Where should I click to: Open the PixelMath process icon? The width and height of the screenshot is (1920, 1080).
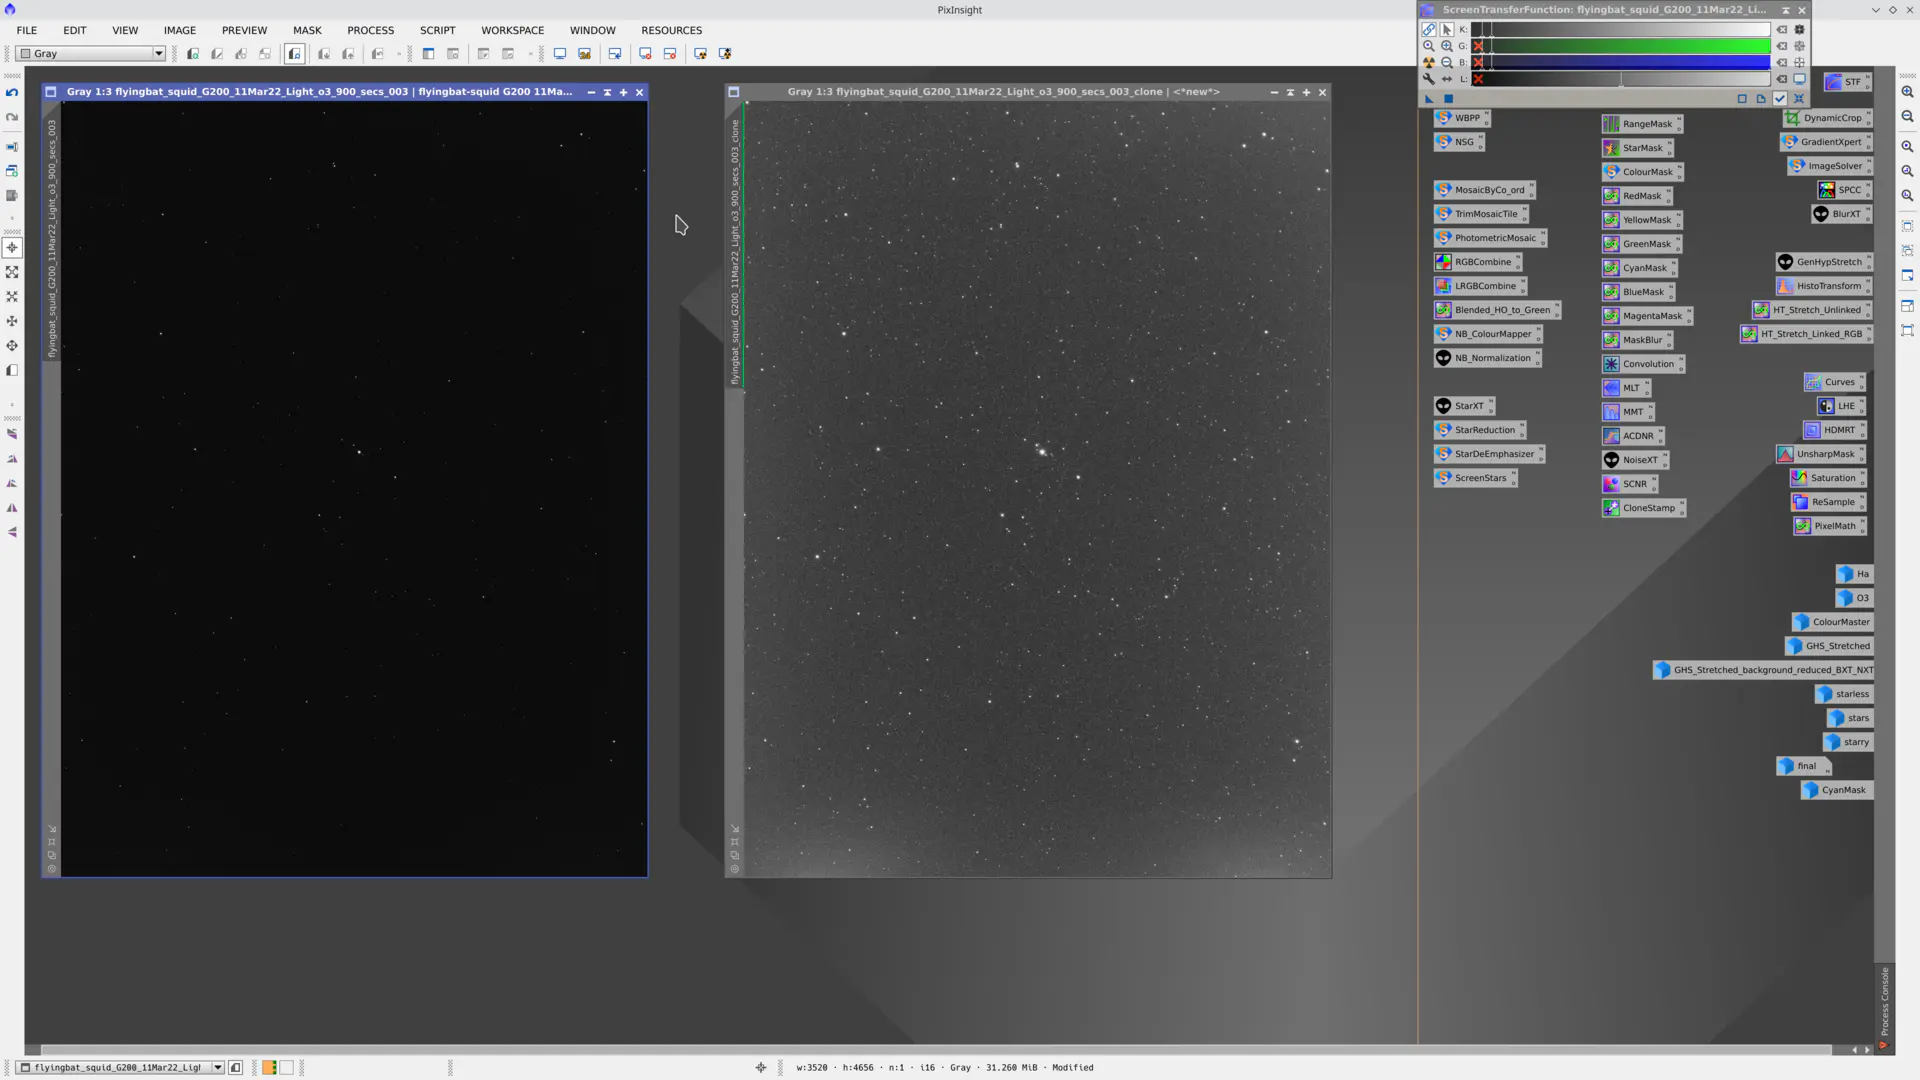1829,526
